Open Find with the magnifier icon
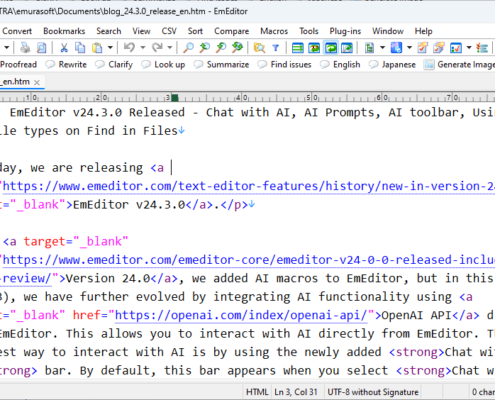The image size is (495, 400). (x=188, y=48)
